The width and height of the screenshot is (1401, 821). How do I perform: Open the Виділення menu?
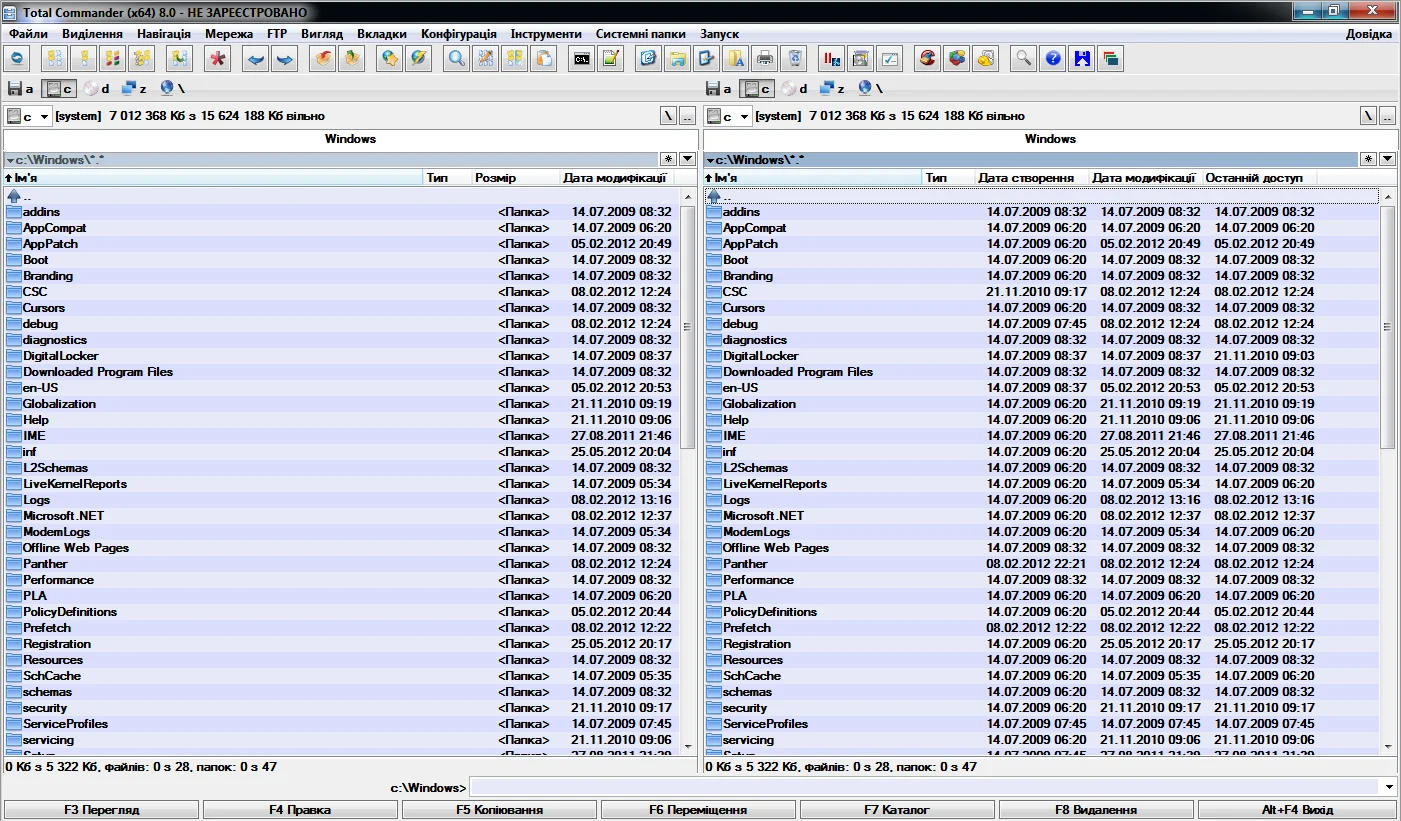(x=92, y=34)
